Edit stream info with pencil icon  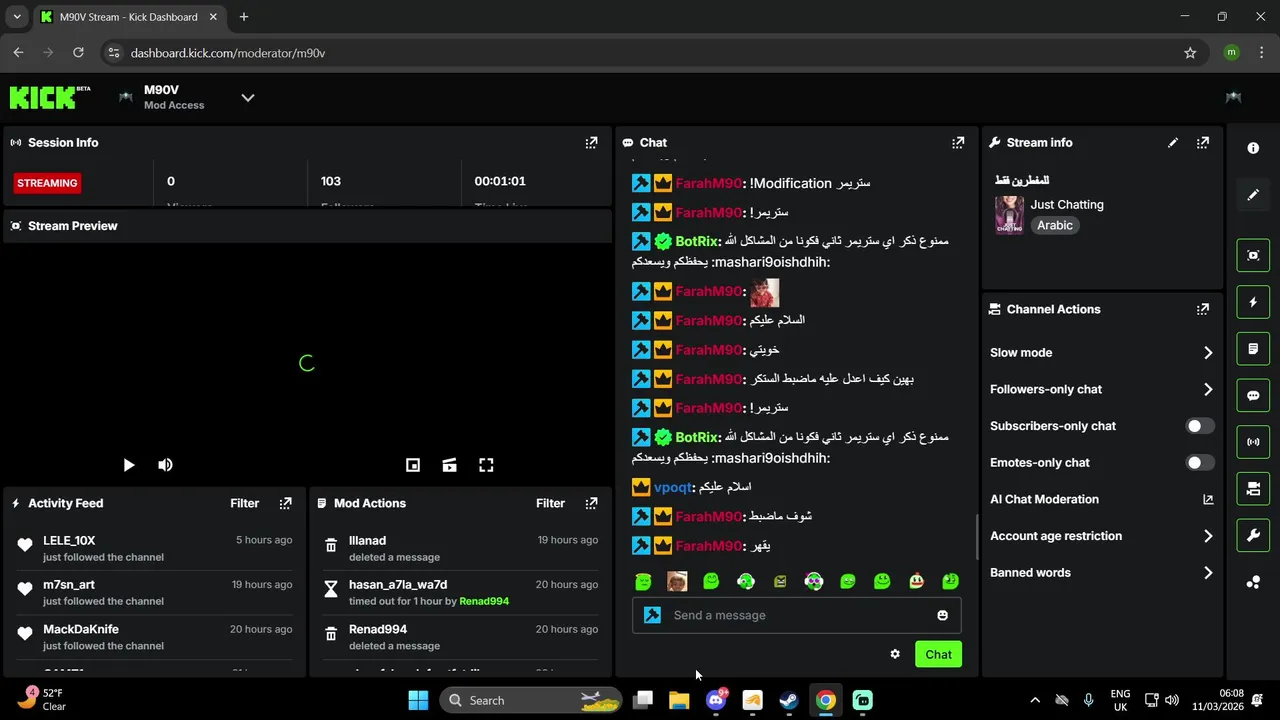pos(1173,143)
